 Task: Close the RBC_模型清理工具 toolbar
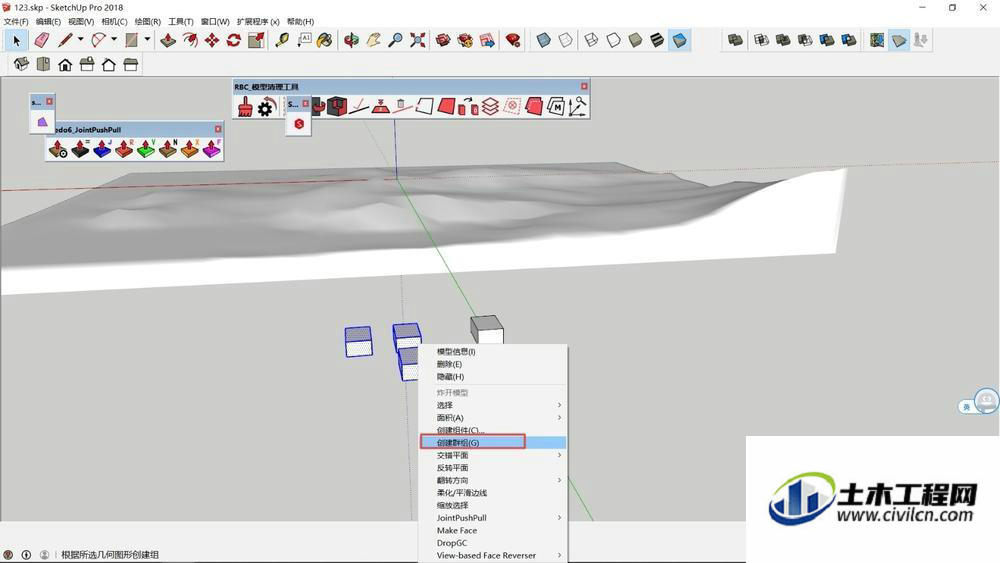[x=584, y=86]
